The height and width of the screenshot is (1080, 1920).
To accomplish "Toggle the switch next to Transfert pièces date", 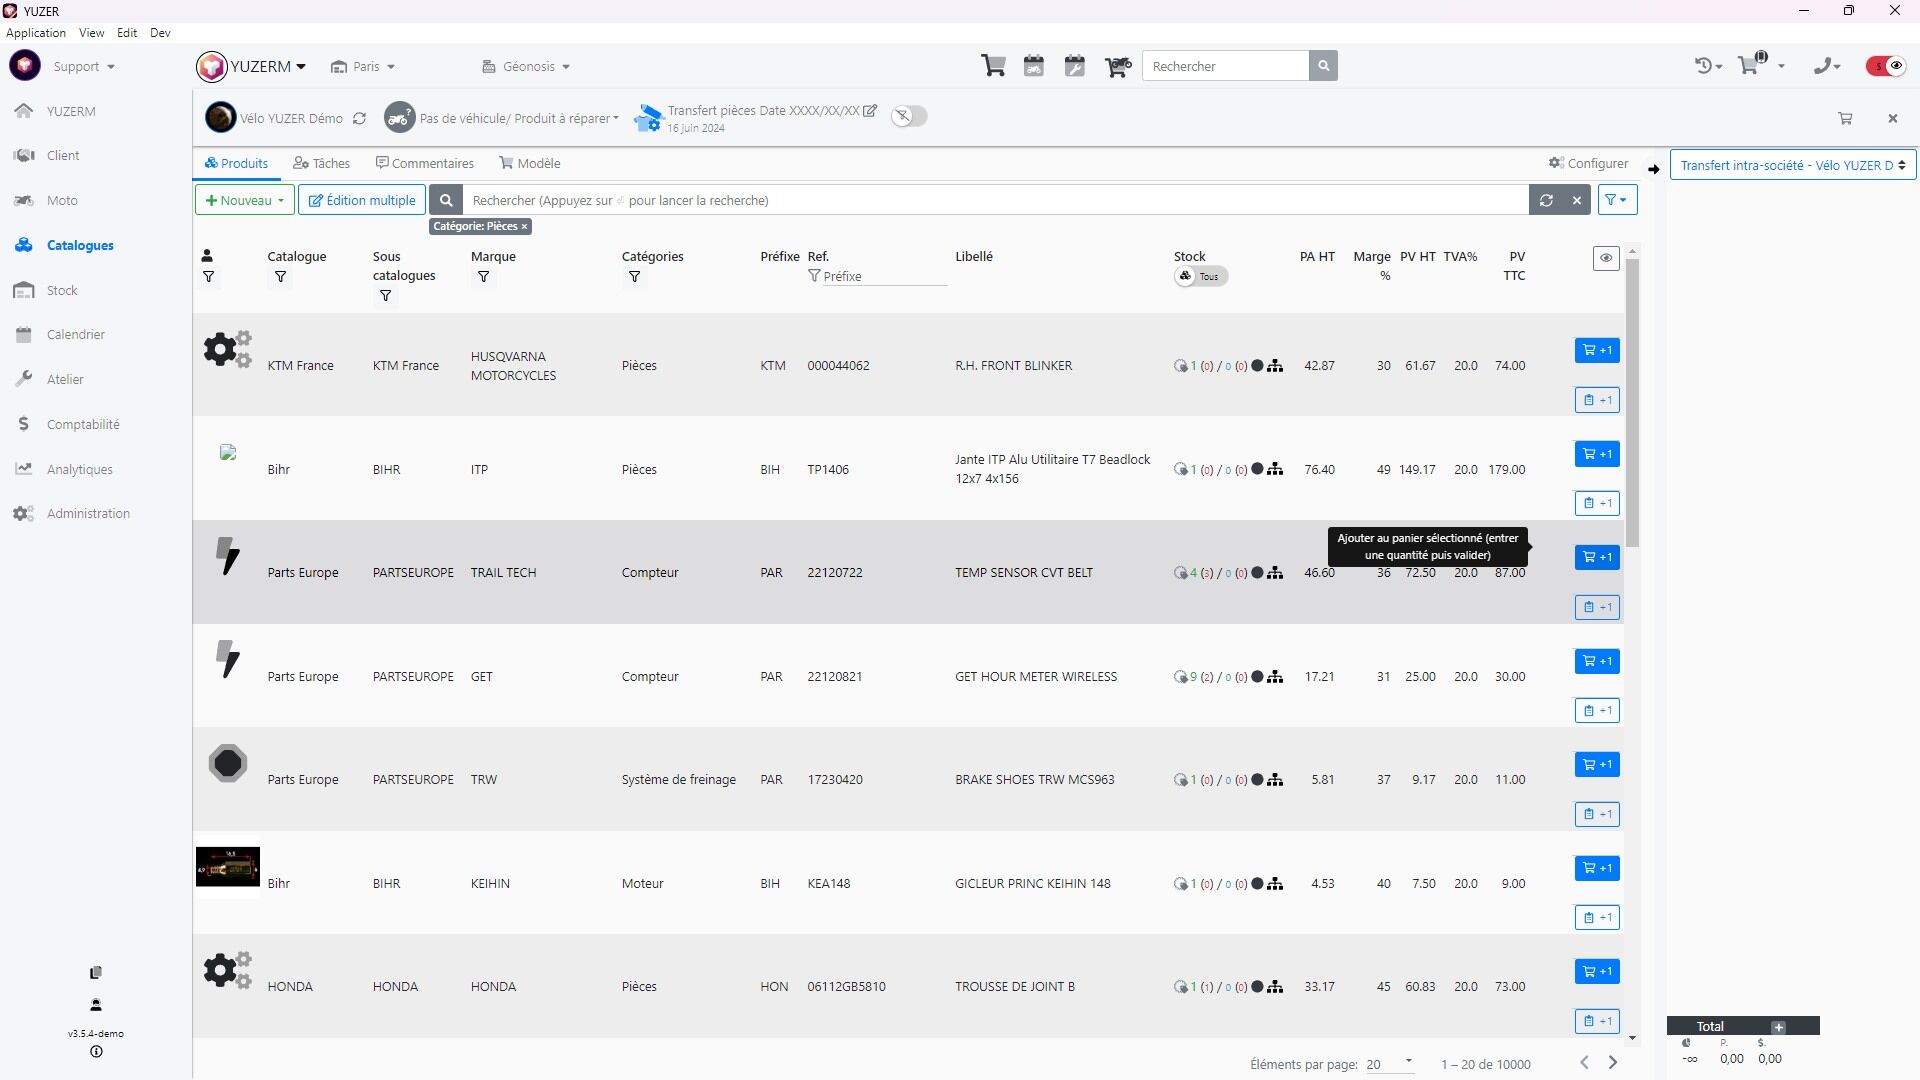I will point(909,116).
